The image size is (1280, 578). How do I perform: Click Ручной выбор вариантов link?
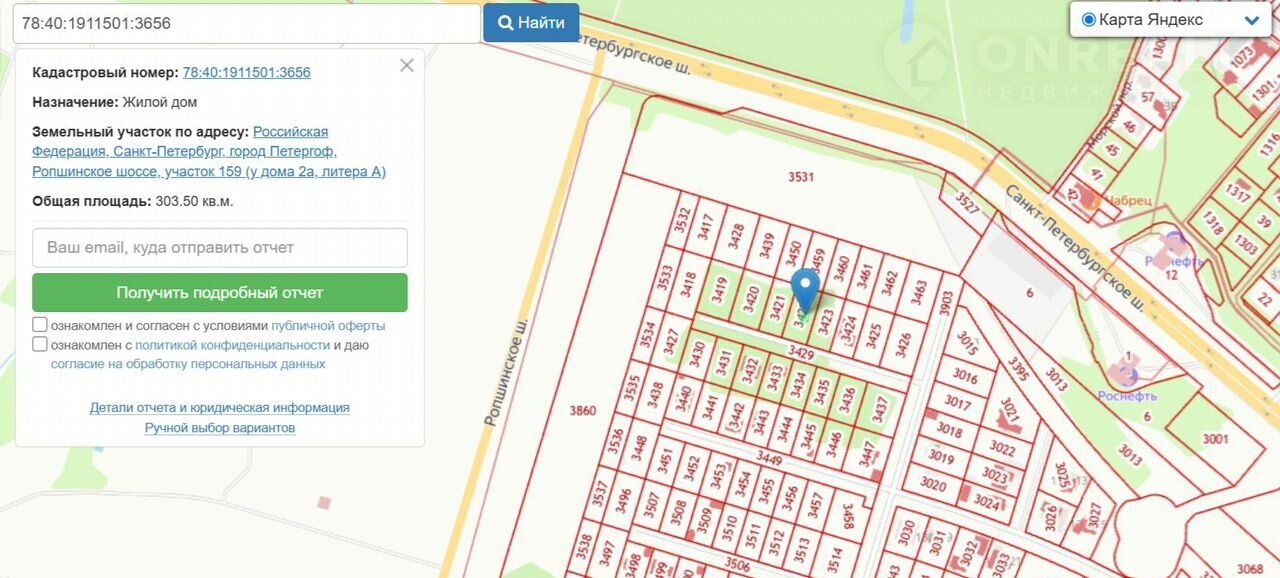point(220,428)
